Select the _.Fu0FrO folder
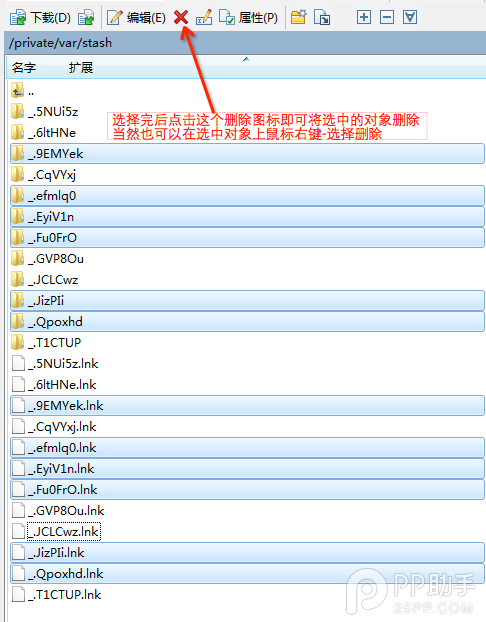The height and width of the screenshot is (622, 486). [247, 238]
